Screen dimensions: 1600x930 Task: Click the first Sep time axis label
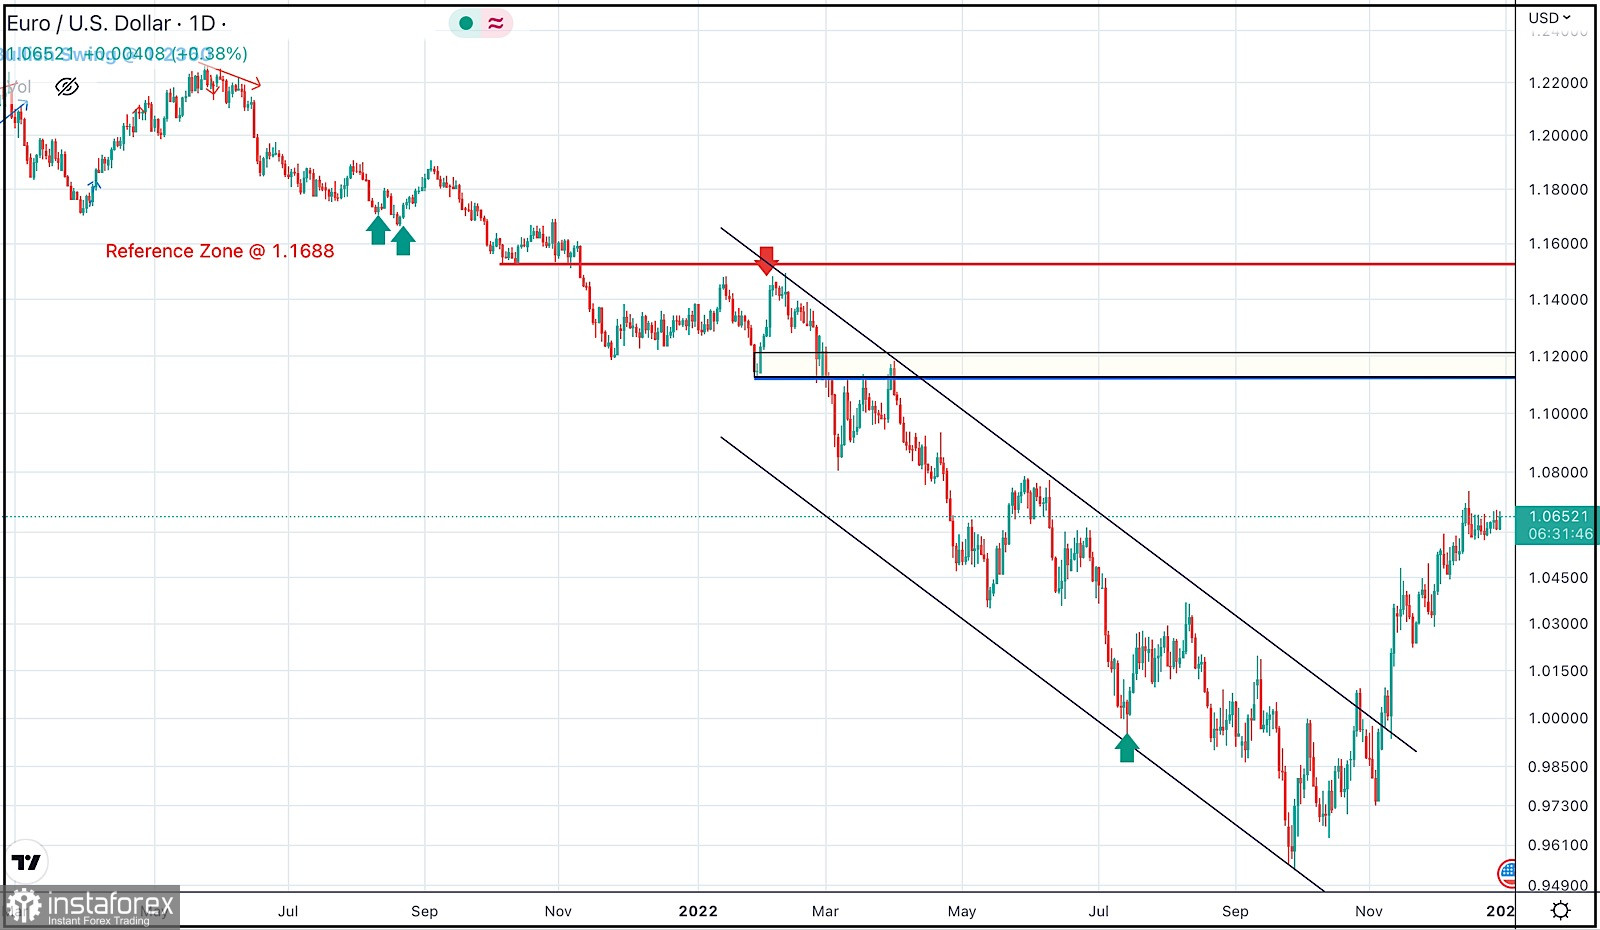coord(424,911)
